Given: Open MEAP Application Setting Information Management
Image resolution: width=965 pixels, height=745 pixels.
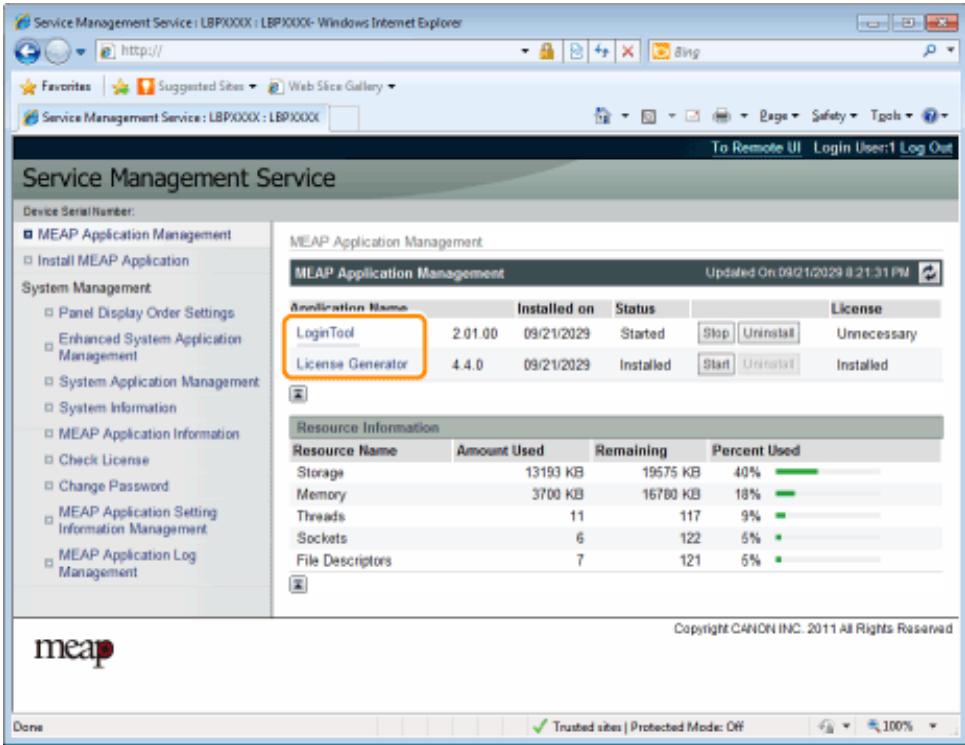Looking at the screenshot, I should [137, 520].
